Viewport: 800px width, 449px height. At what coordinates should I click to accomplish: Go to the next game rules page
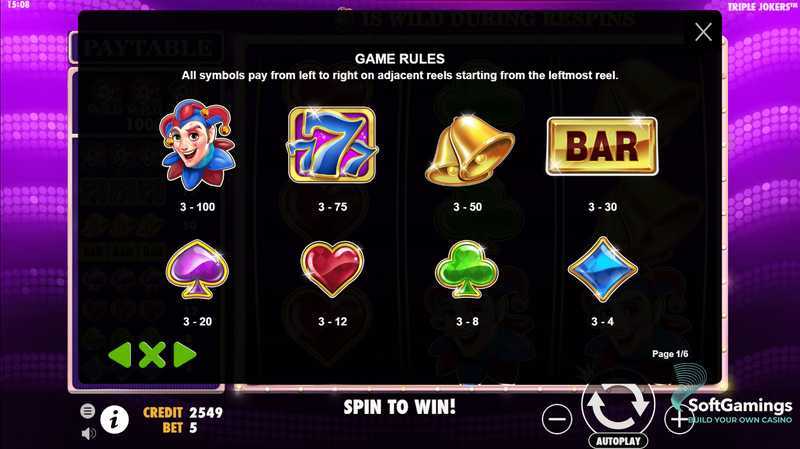click(x=184, y=355)
